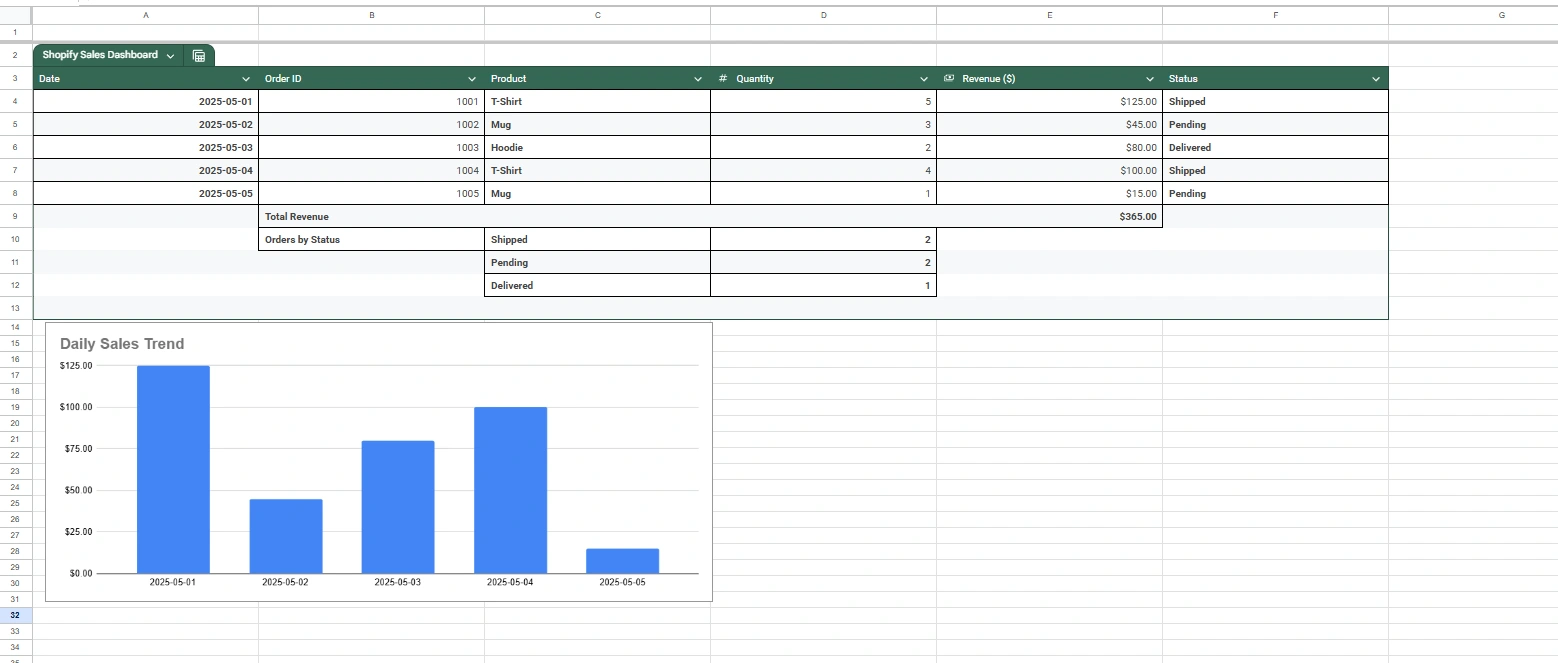Select the Delivered status cell in row 6
The width and height of the screenshot is (1558, 663).
click(x=1275, y=148)
